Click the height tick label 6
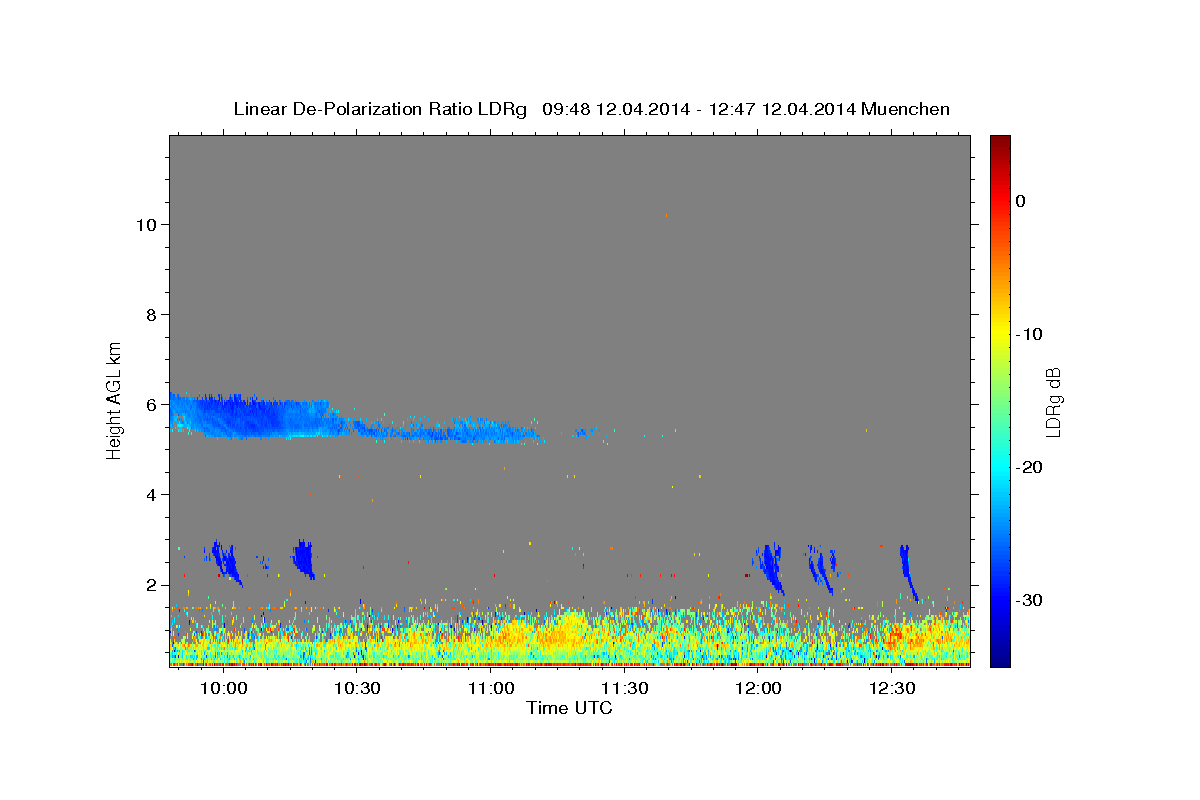The image size is (1200, 800). point(150,405)
